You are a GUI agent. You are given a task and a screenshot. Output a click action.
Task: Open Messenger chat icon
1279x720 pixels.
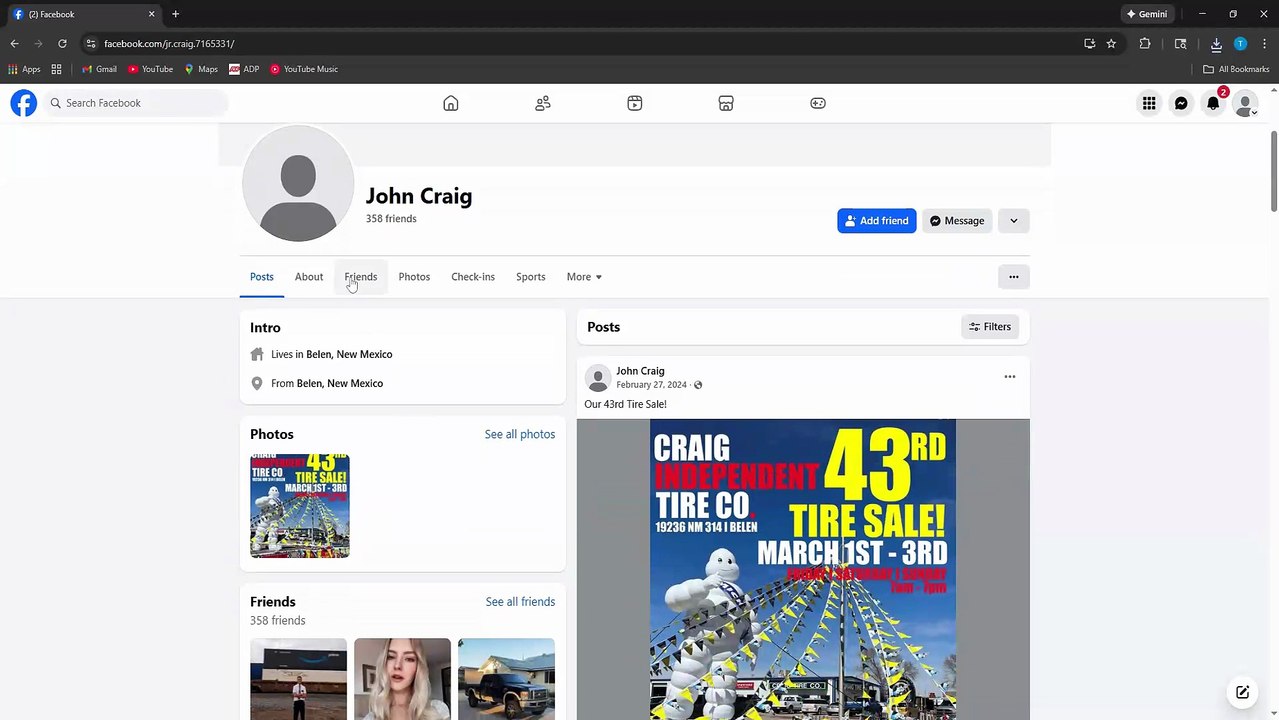click(1181, 103)
